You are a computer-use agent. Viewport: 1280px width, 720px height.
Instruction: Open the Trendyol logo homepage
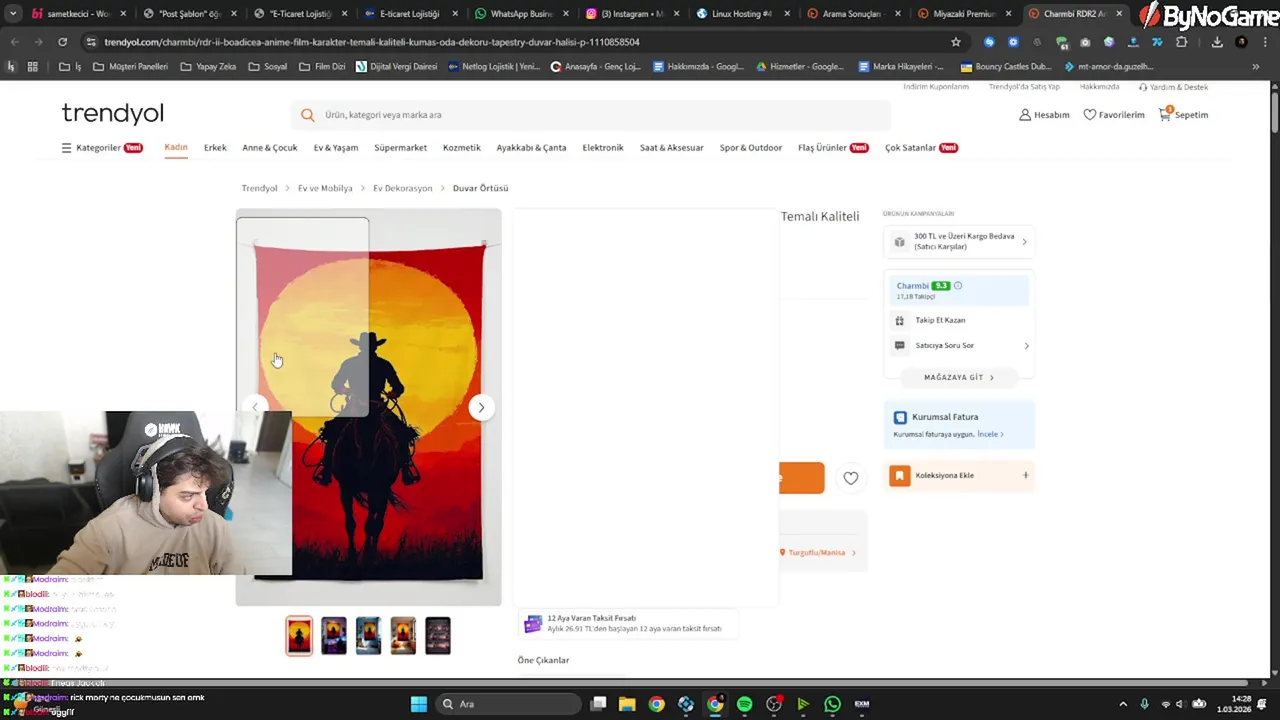(112, 113)
